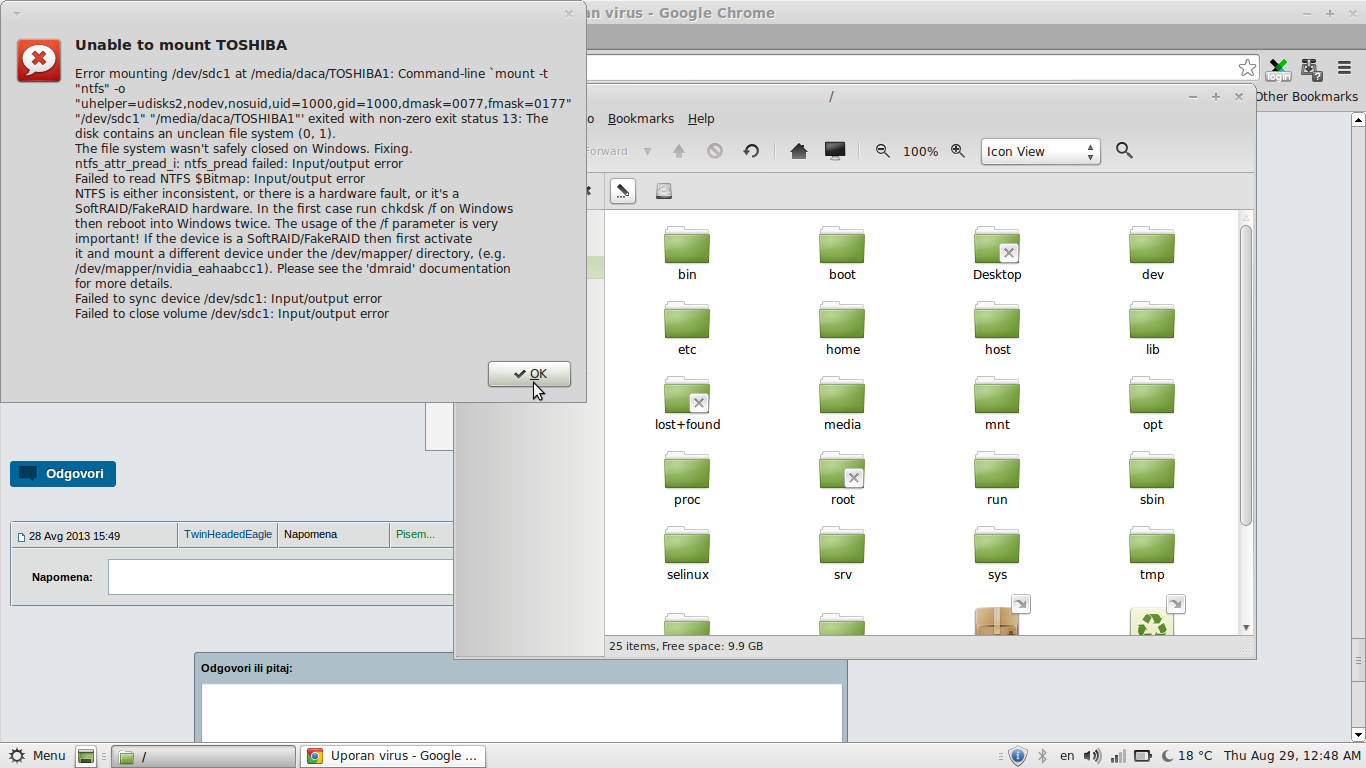Image resolution: width=1366 pixels, height=768 pixels.
Task: Click the show desktop icon in the panel
Action: pyautogui.click(x=87, y=756)
